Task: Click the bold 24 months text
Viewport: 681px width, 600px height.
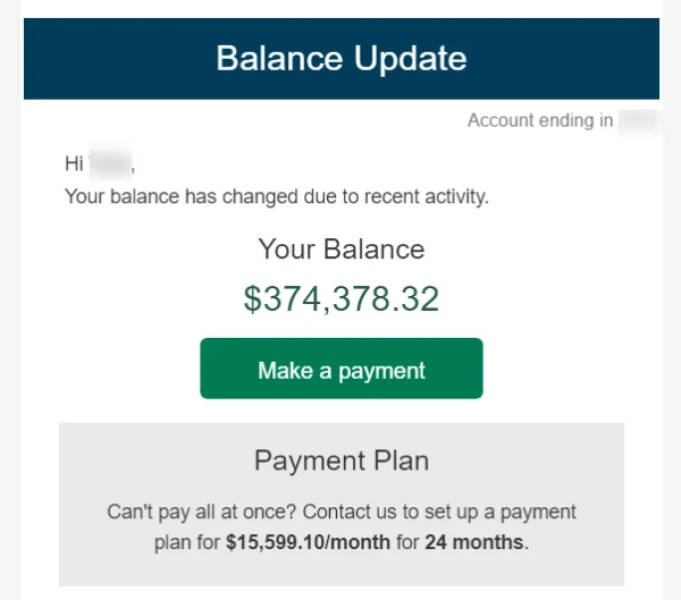Action: pyautogui.click(x=474, y=543)
